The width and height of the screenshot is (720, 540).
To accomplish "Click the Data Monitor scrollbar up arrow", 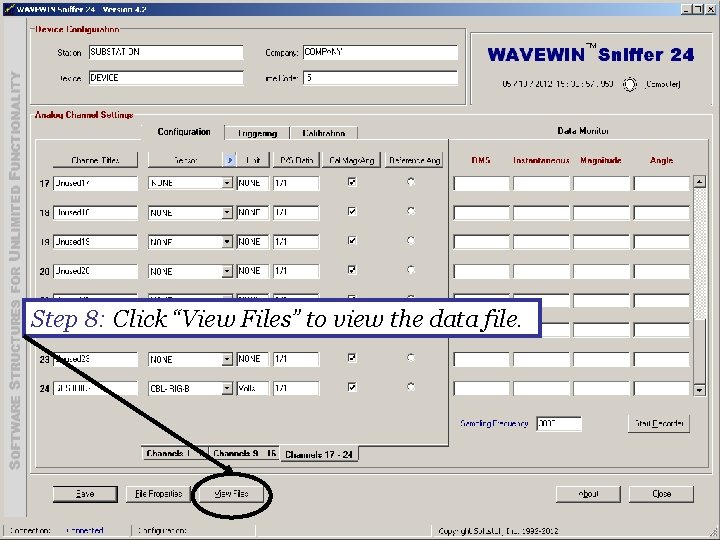I will click(699, 181).
